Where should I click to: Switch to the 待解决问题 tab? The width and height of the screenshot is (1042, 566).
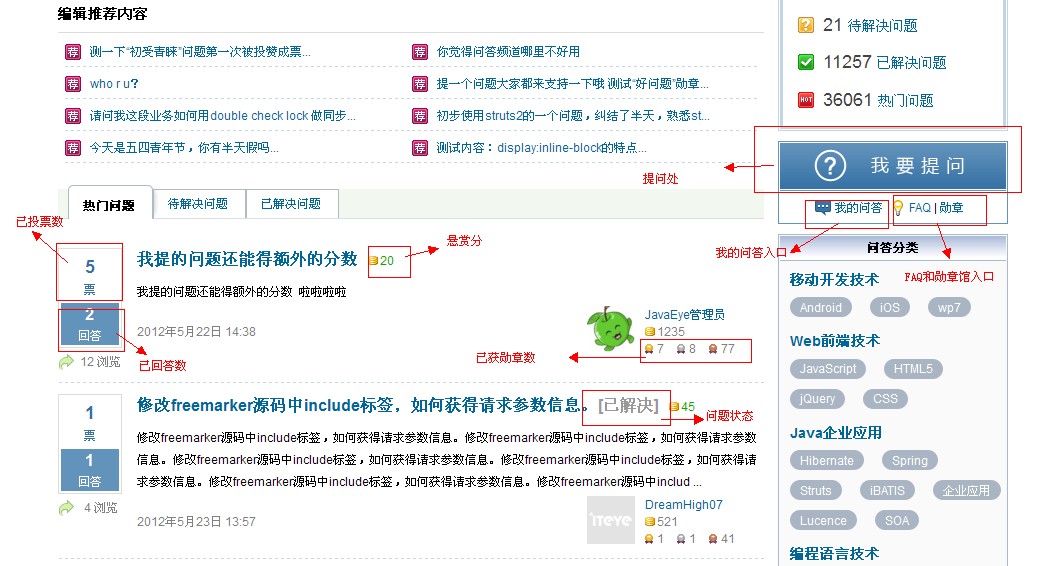[198, 204]
